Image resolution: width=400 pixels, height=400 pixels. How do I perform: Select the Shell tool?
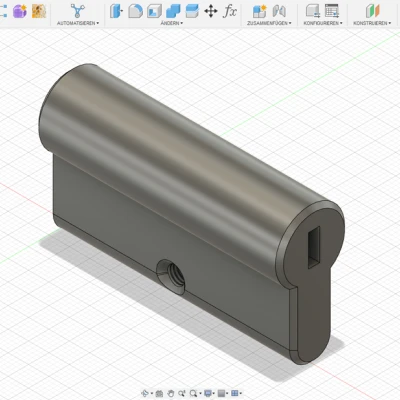pyautogui.click(x=154, y=11)
